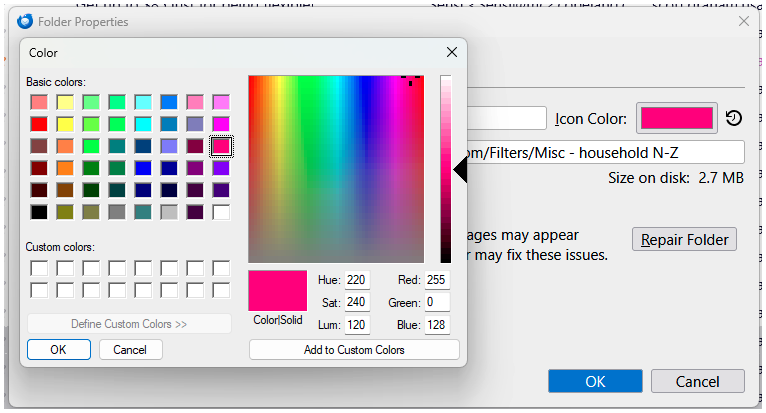Reset icon color with the revert icon
This screenshot has width=766, height=413.
tap(734, 119)
